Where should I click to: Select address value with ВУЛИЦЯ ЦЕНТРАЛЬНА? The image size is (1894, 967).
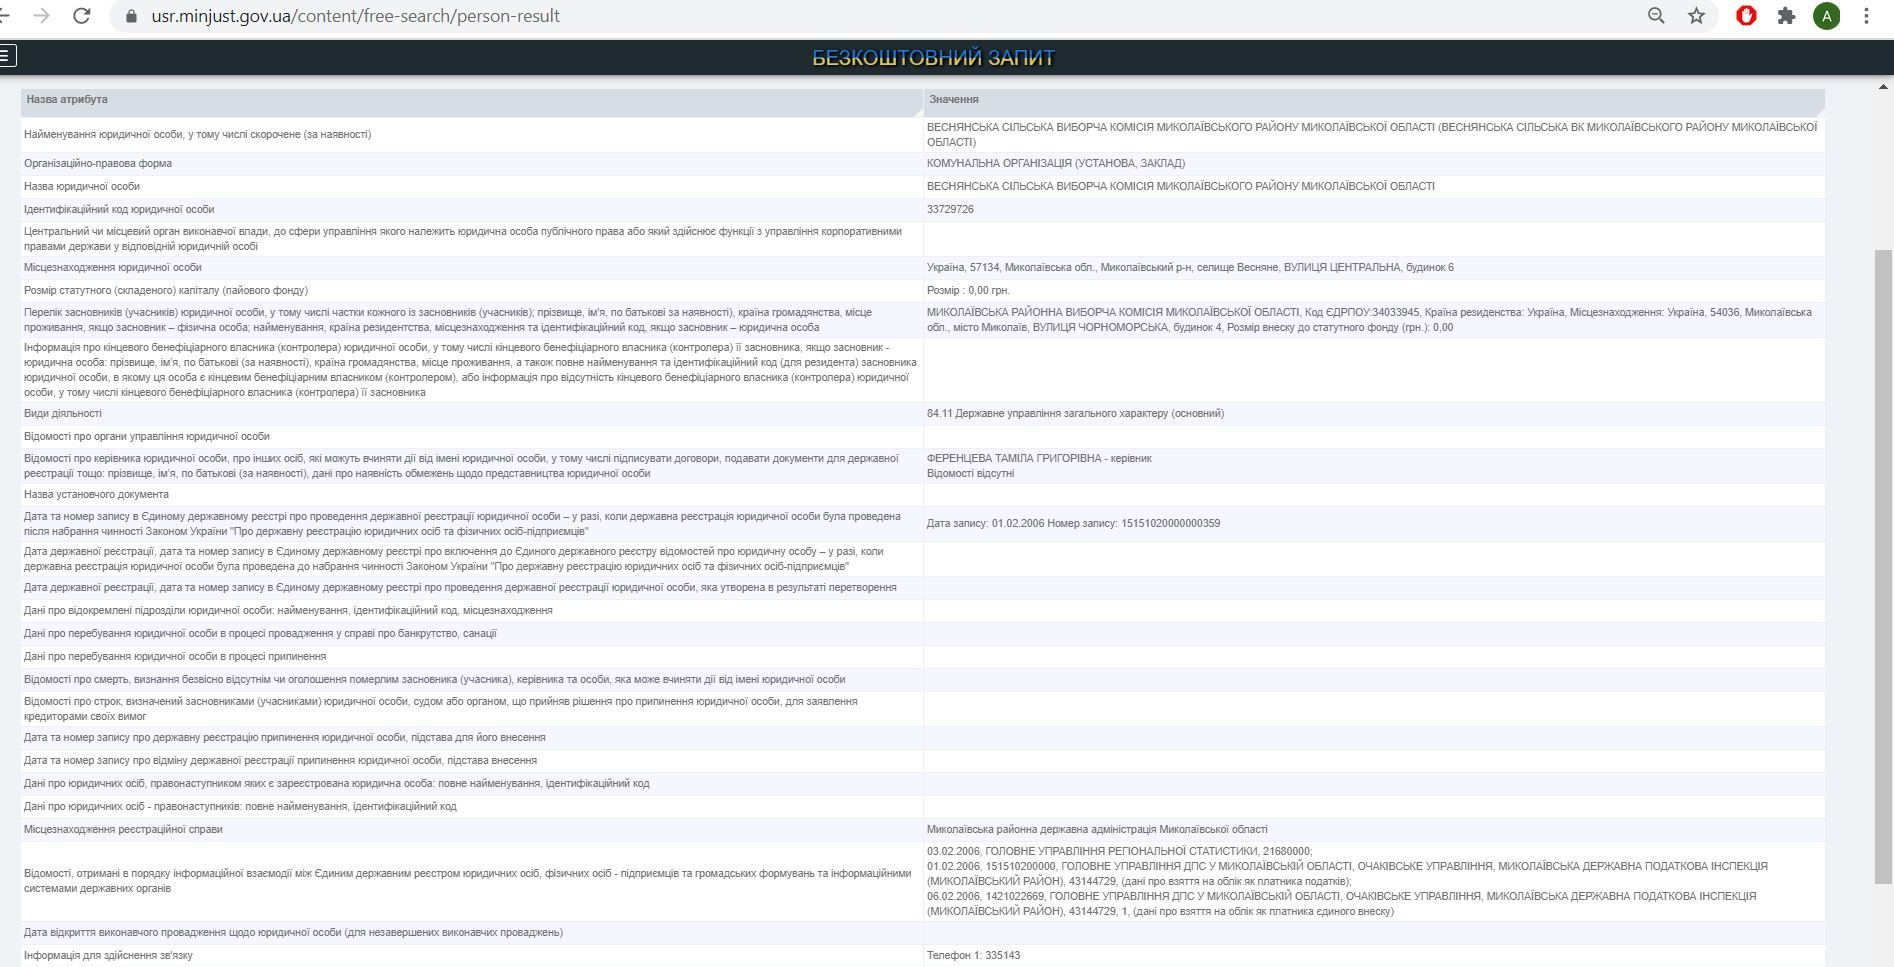(1190, 267)
